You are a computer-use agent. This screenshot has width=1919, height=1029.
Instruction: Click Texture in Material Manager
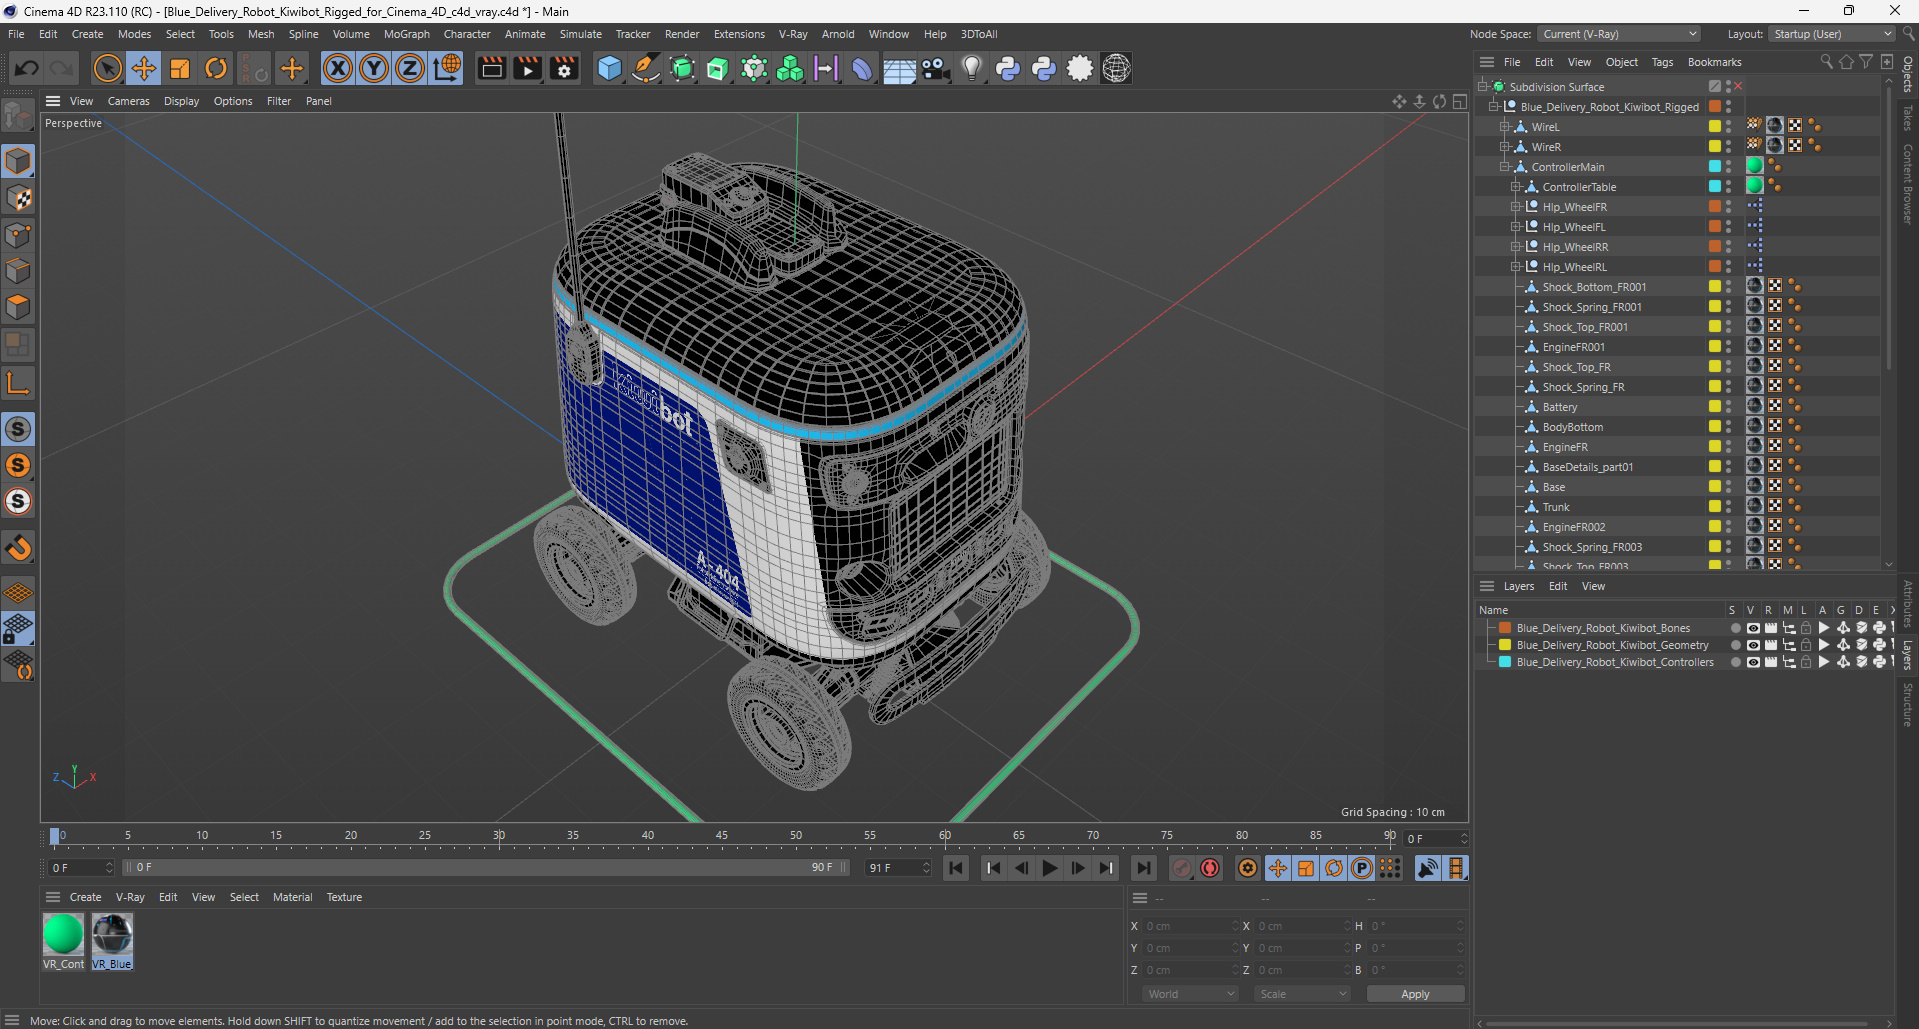point(344,897)
